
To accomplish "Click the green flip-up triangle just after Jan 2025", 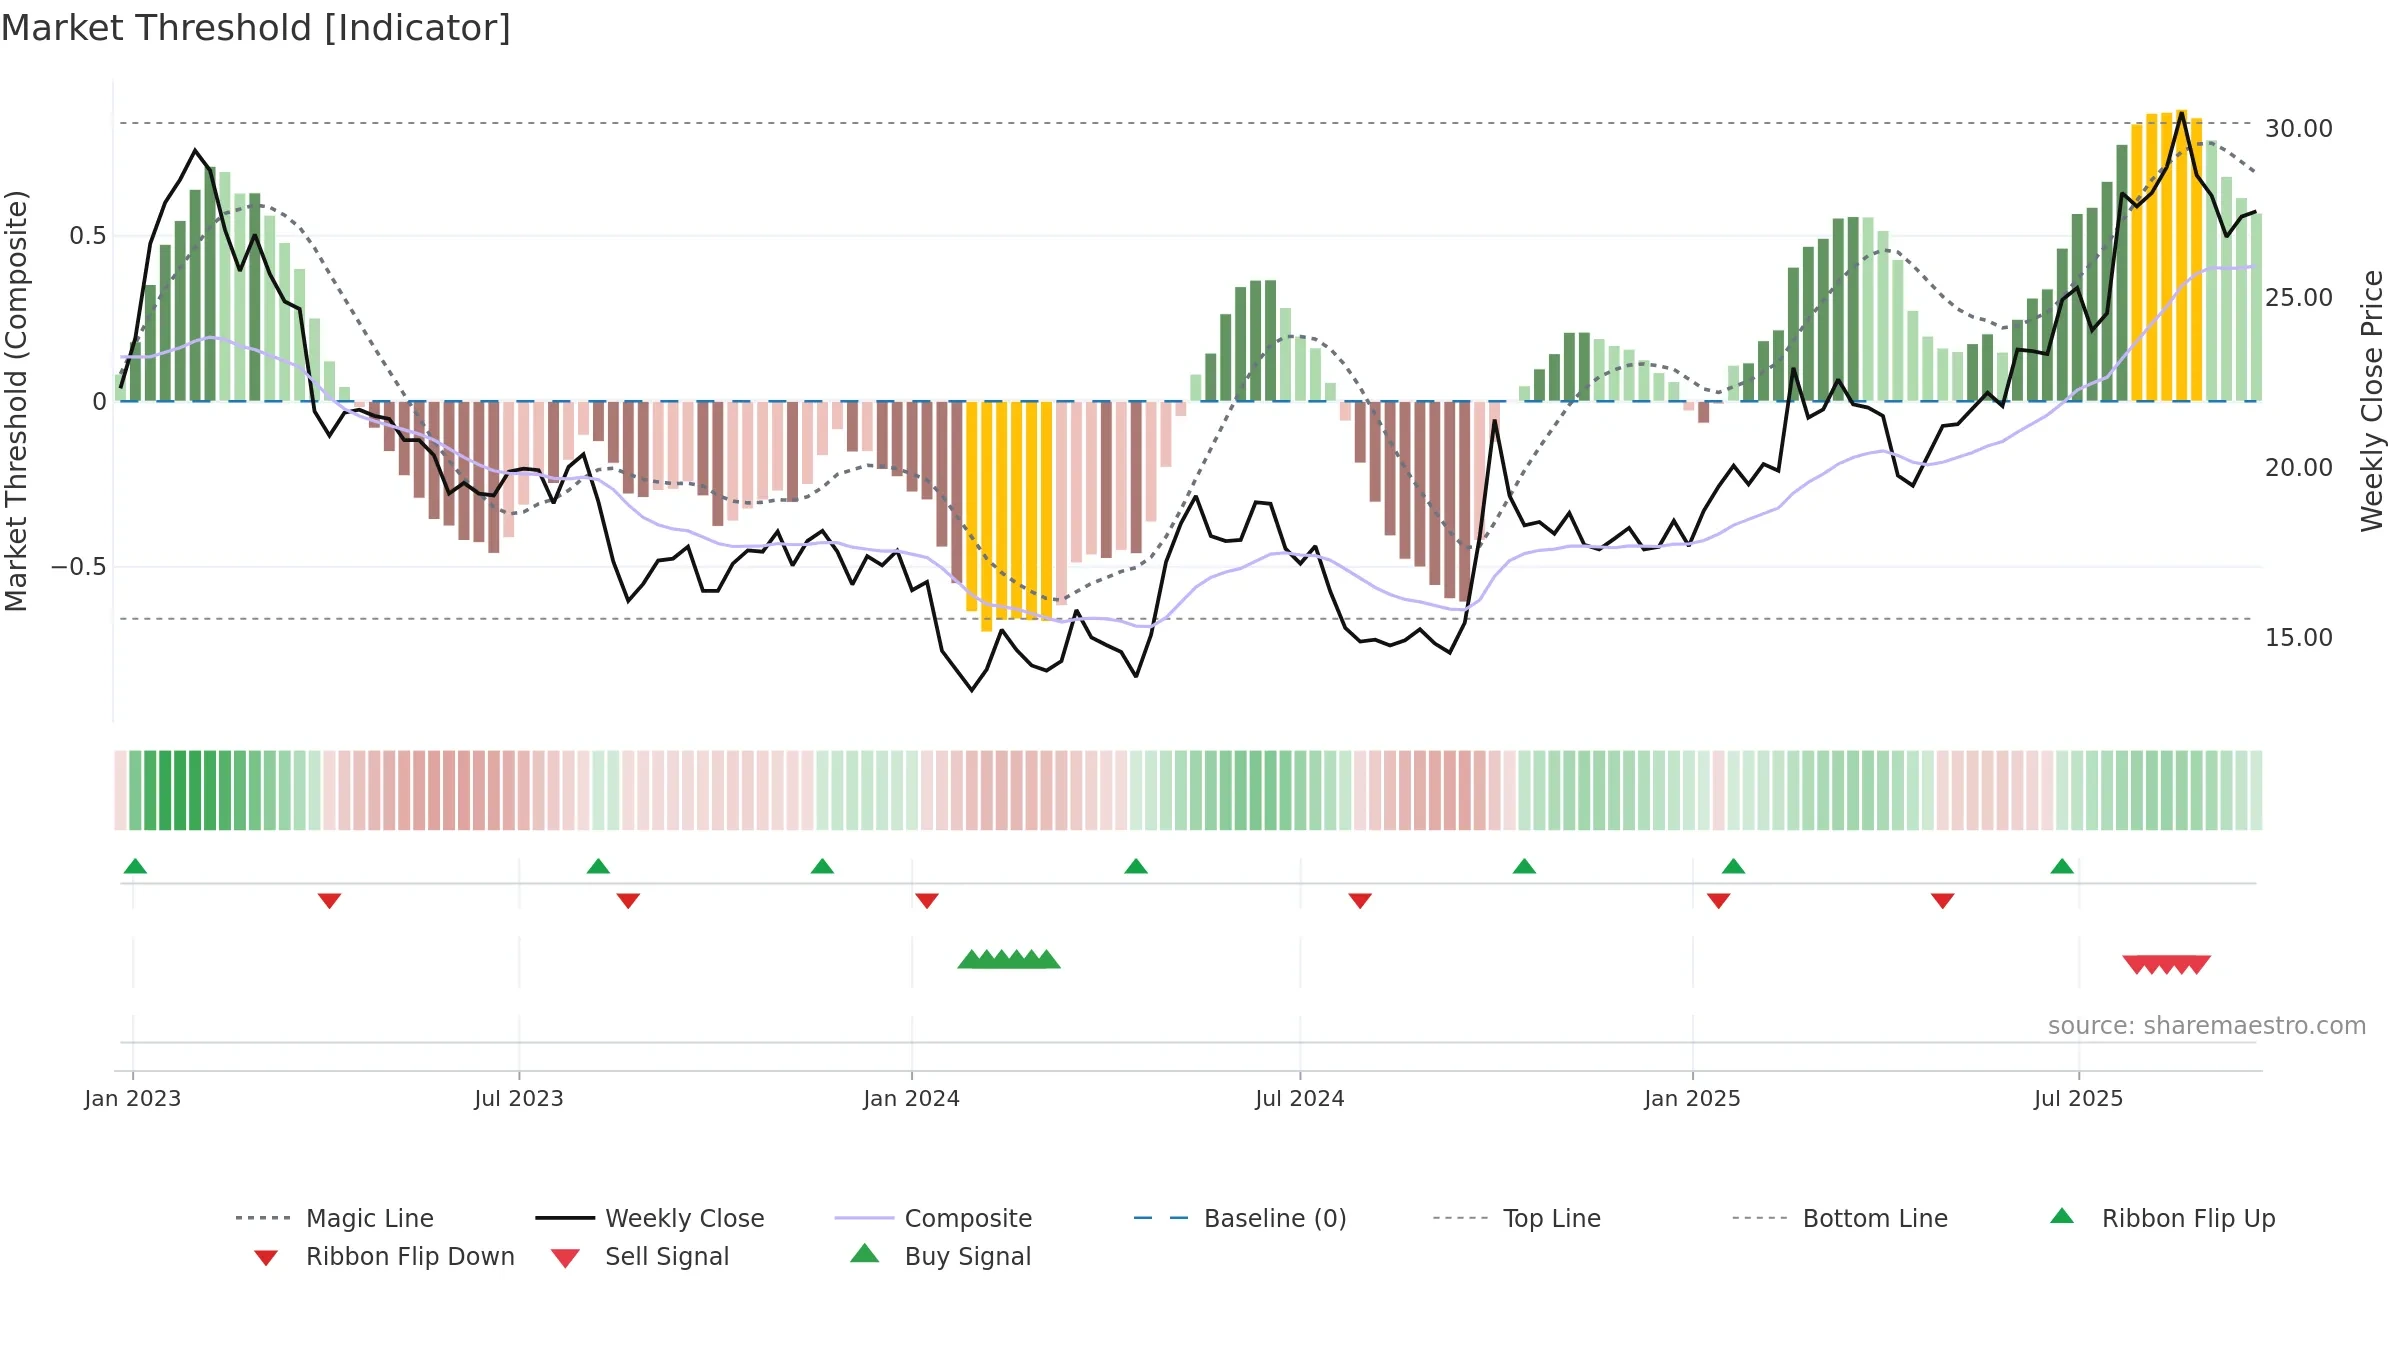I will click(x=1733, y=866).
